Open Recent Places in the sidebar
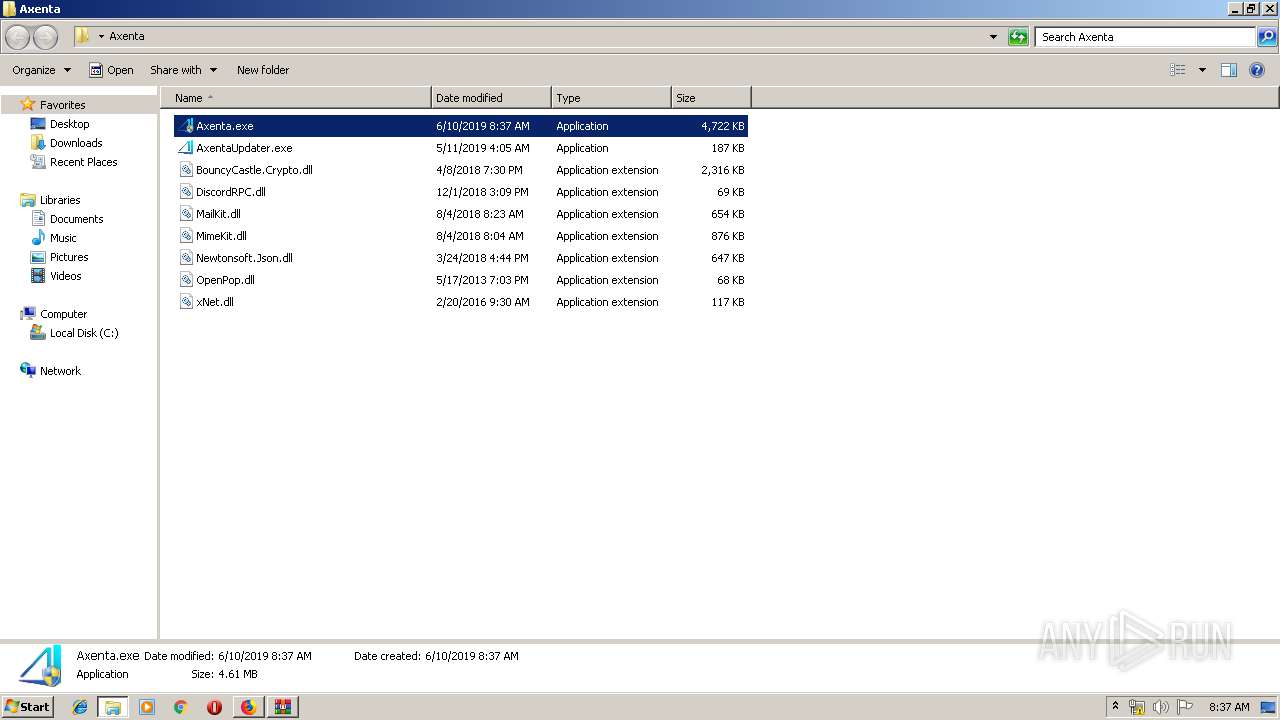 83,162
